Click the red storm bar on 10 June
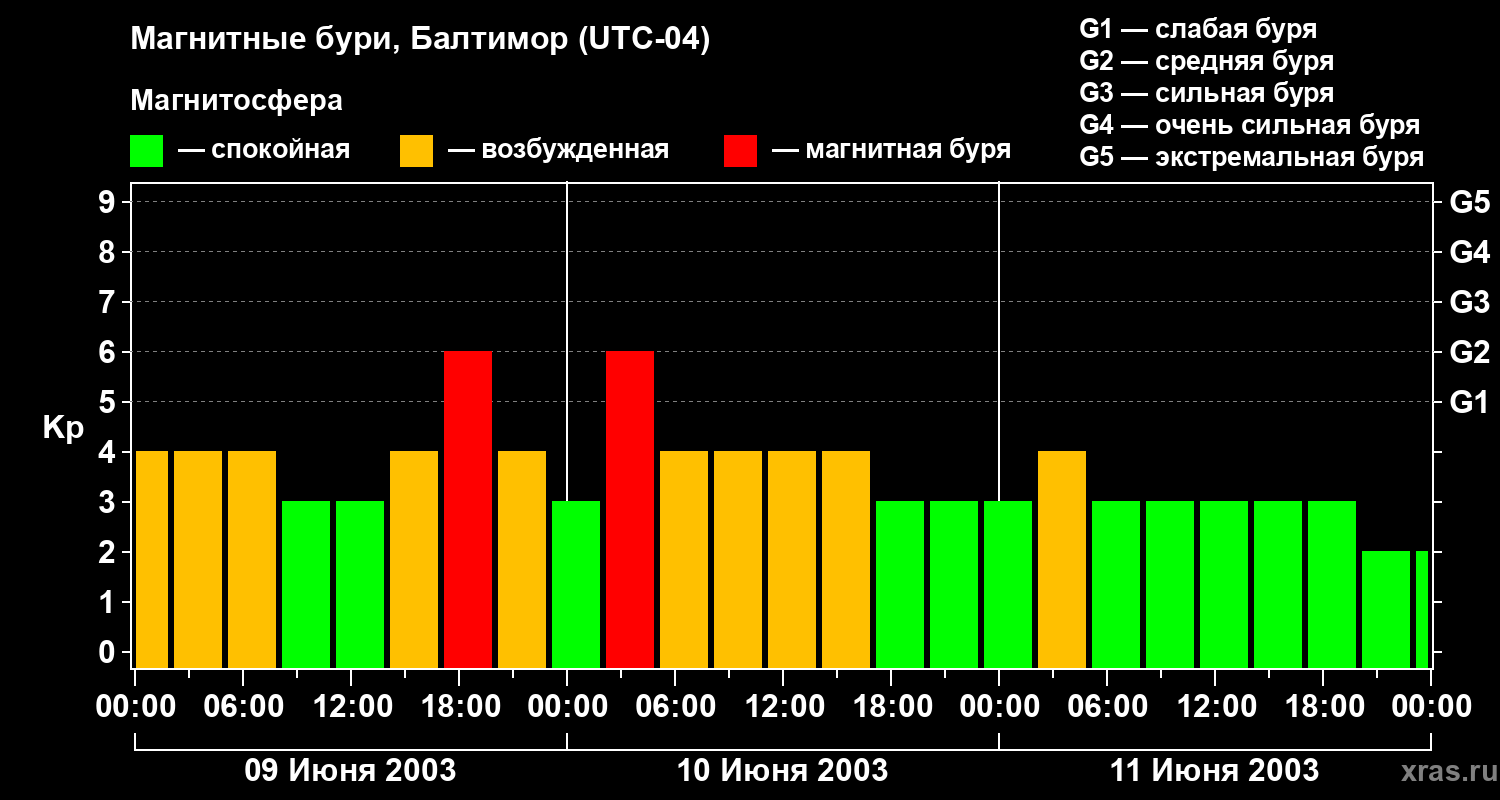The height and width of the screenshot is (800, 1500). [630, 509]
